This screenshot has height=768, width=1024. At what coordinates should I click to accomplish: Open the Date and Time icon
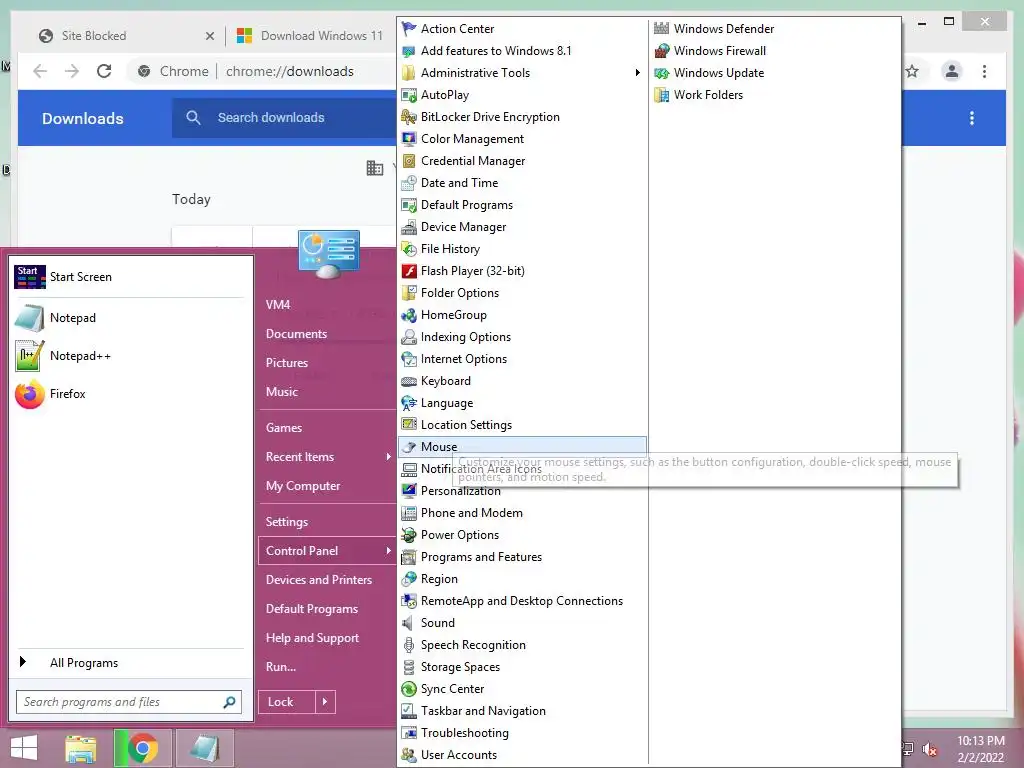(x=409, y=183)
